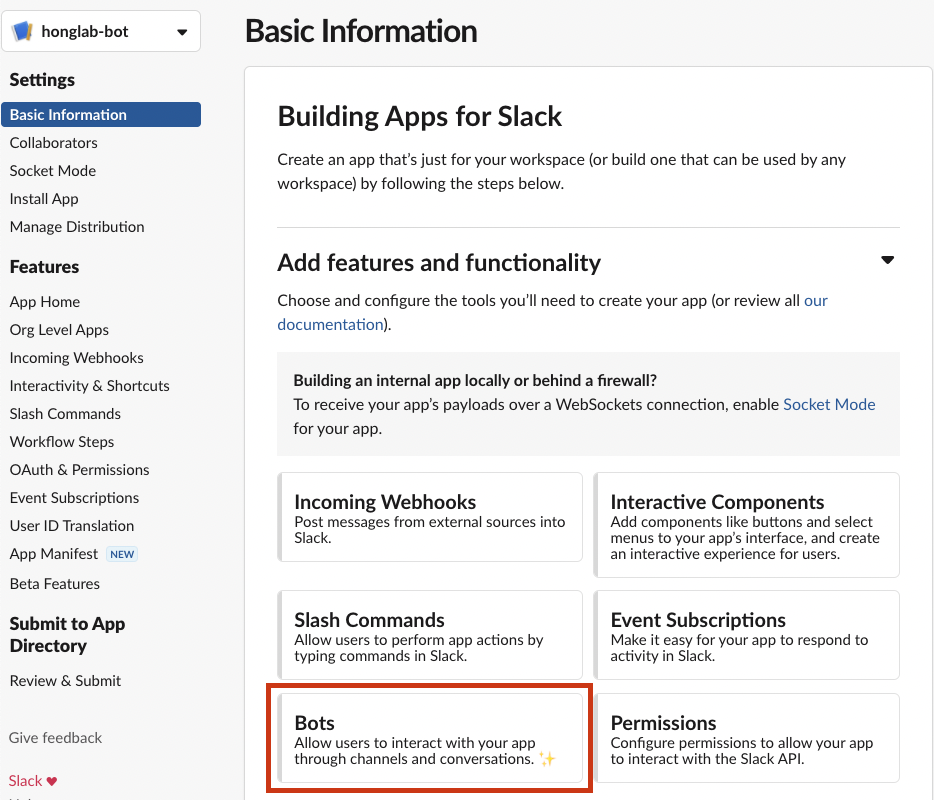Click the firewall question bold text
Screen dimensions: 934x800
tap(475, 381)
